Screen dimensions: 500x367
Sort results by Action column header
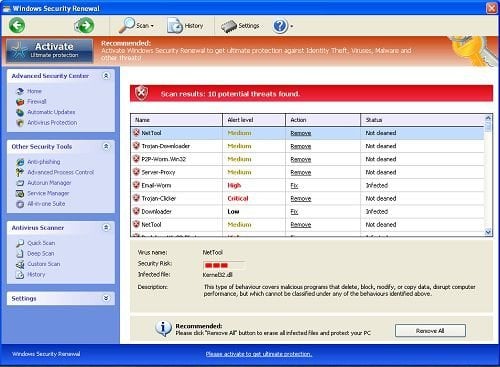(323, 120)
